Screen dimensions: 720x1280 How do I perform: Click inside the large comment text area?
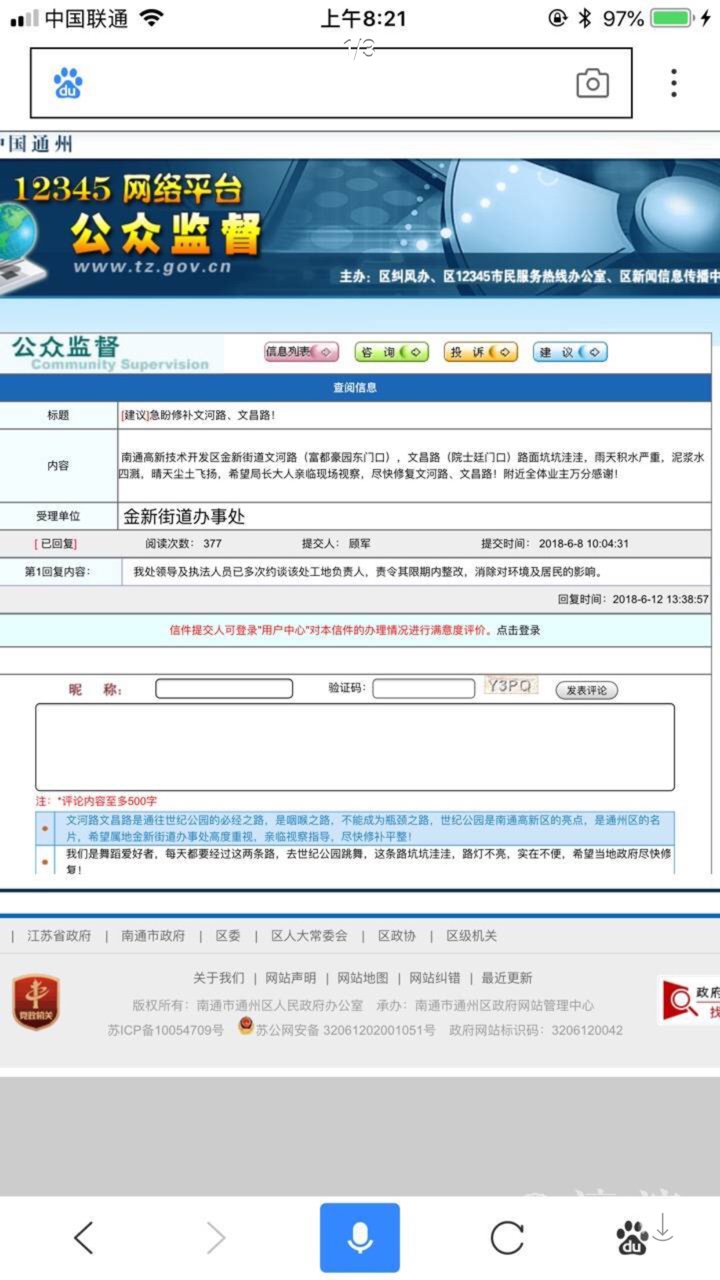(x=355, y=747)
